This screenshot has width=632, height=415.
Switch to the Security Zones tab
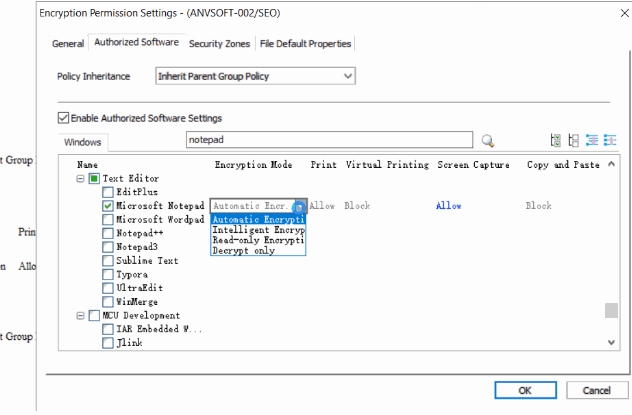(x=220, y=44)
